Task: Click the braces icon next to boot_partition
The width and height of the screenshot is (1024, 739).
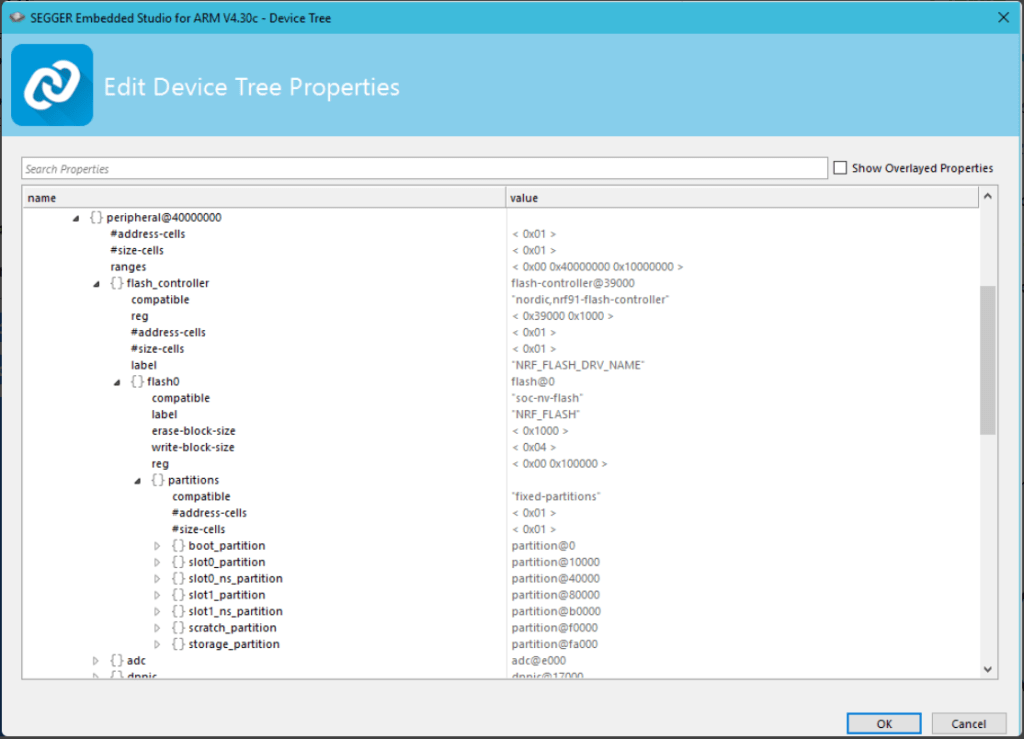Action: (x=179, y=546)
